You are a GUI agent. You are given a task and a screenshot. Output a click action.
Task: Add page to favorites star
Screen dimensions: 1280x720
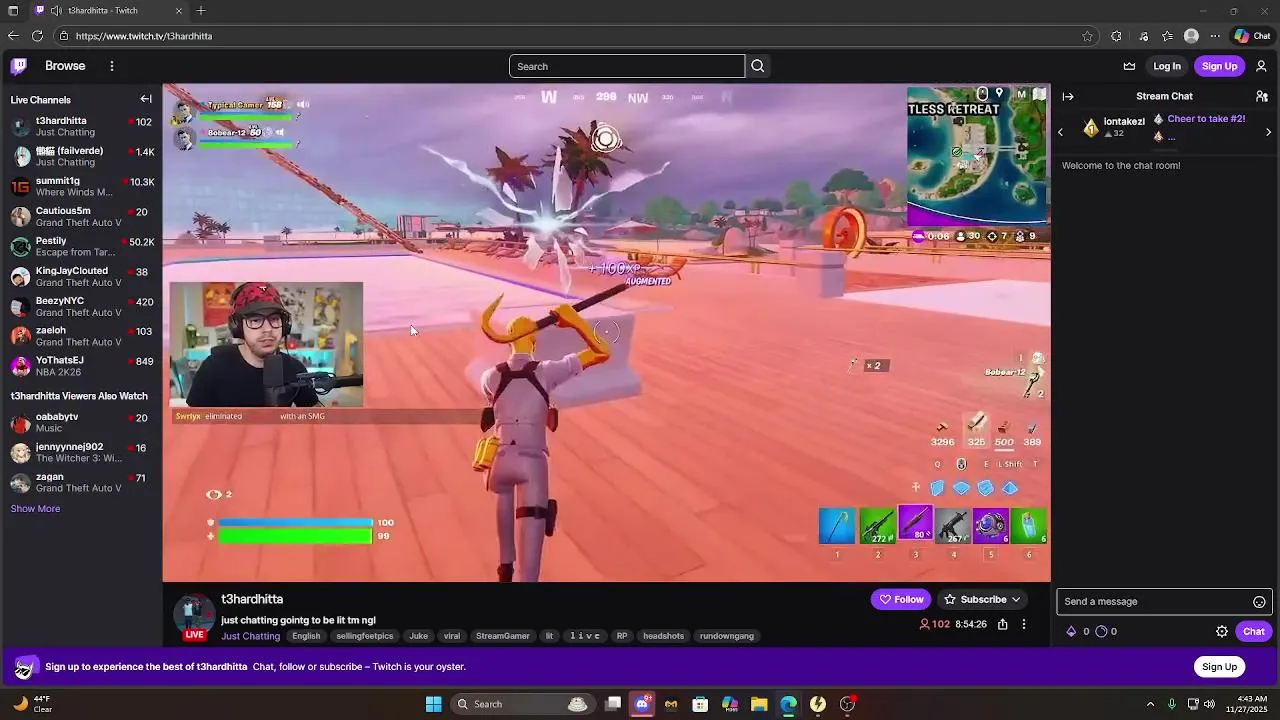tap(1087, 36)
